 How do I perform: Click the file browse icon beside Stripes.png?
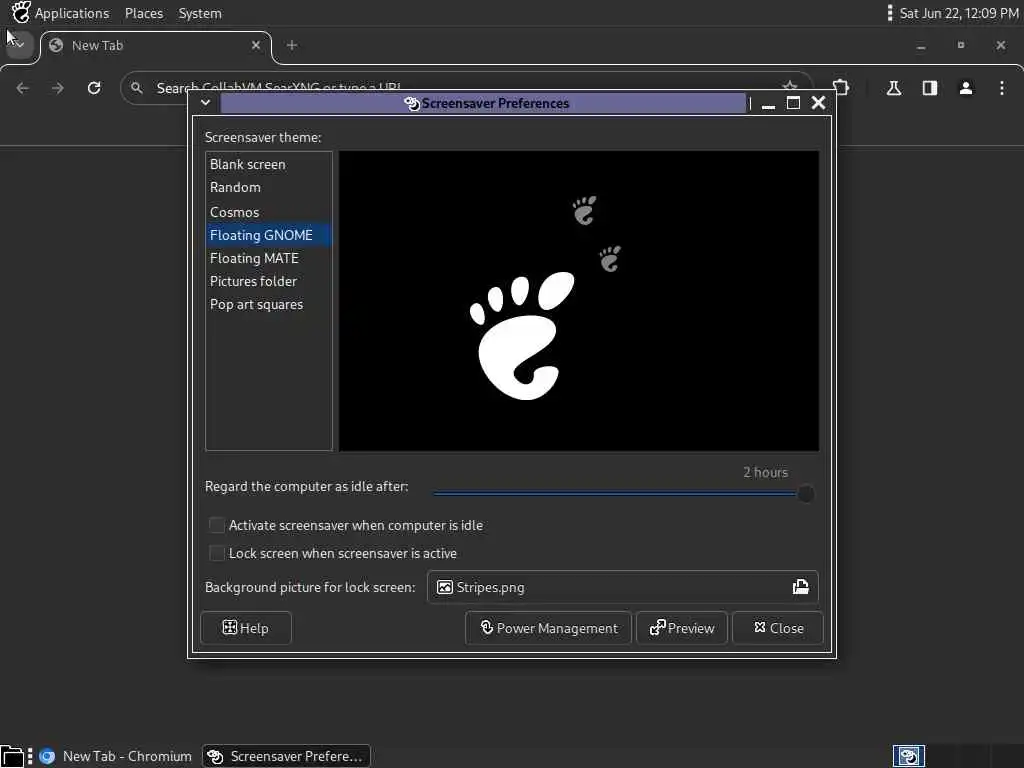[801, 587]
